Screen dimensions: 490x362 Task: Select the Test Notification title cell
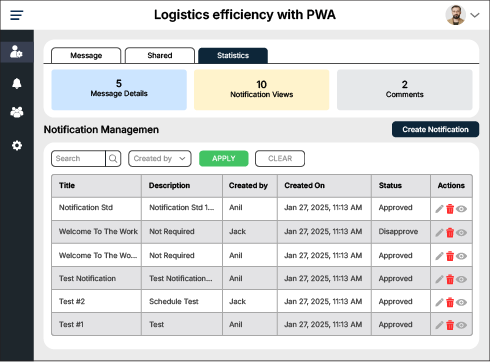[96, 278]
